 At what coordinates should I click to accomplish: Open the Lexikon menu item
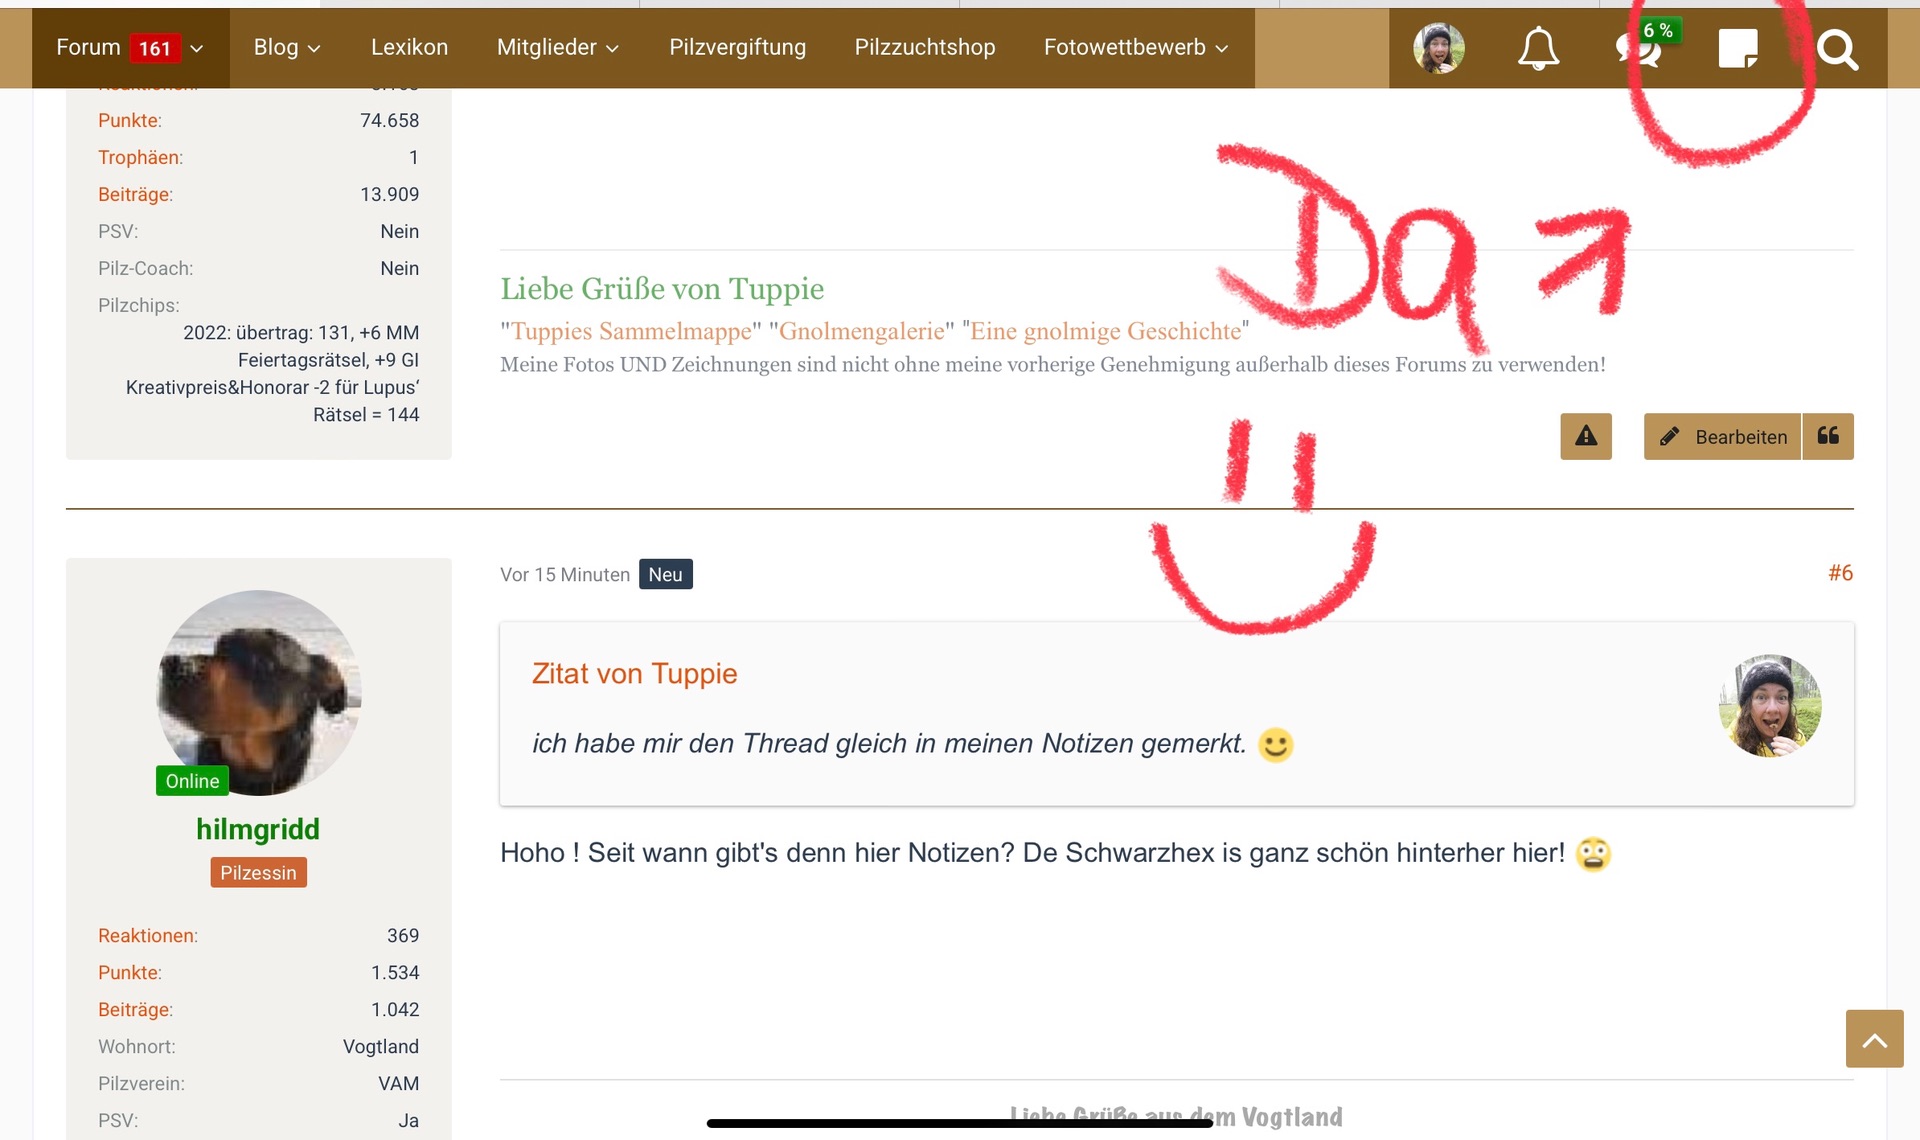click(409, 48)
